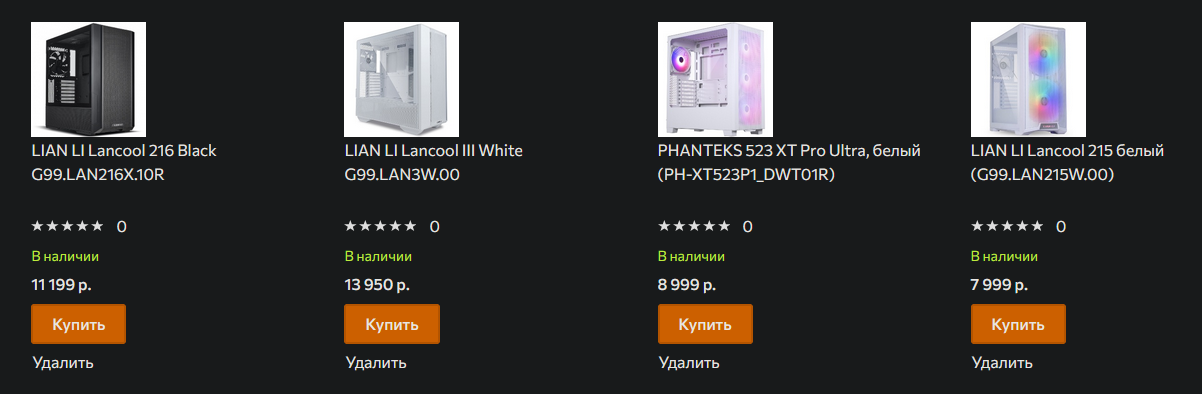Open PHANTEKS 523 XT Pro Ultra image
1202x394 pixels.
tap(715, 79)
